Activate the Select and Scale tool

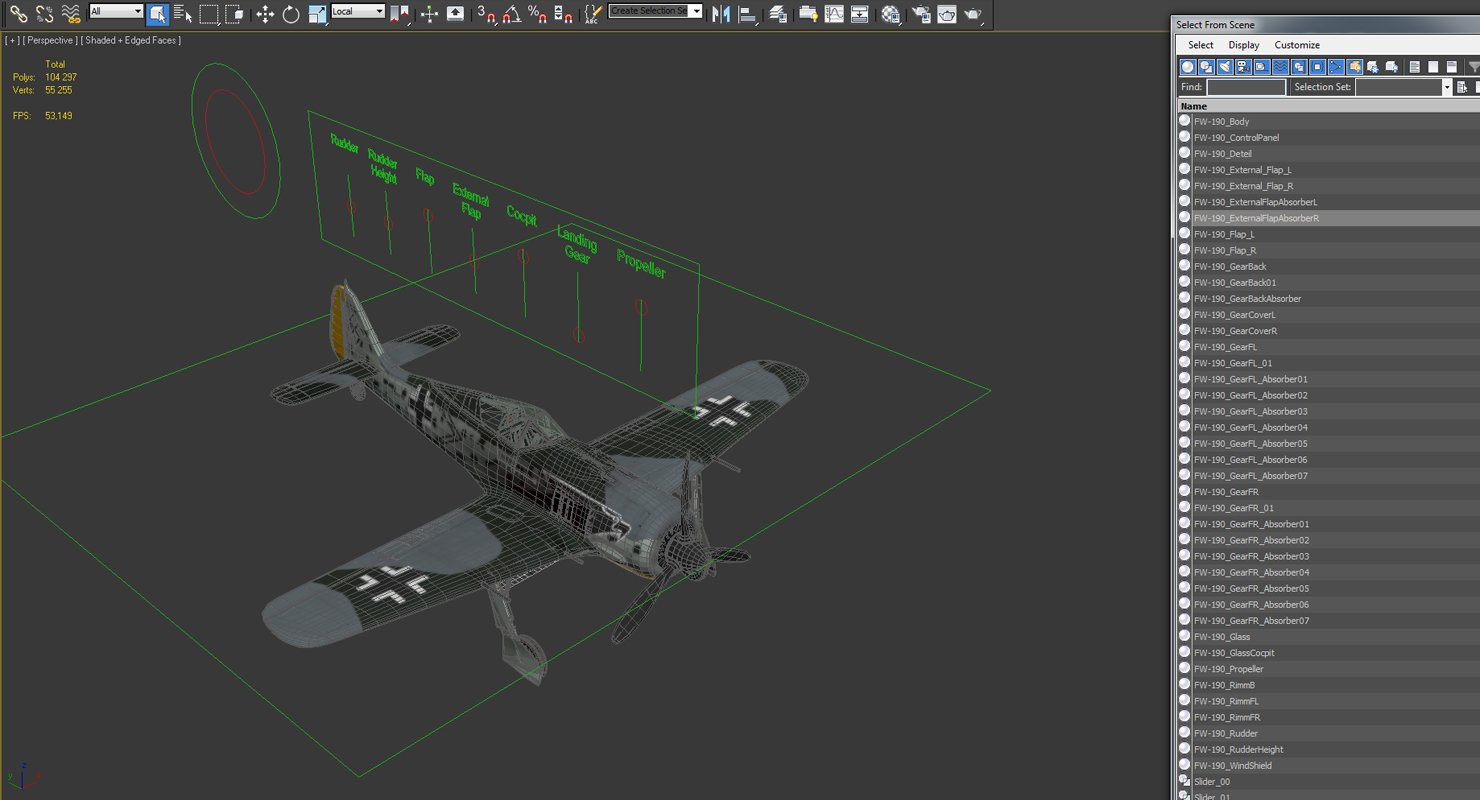[317, 14]
